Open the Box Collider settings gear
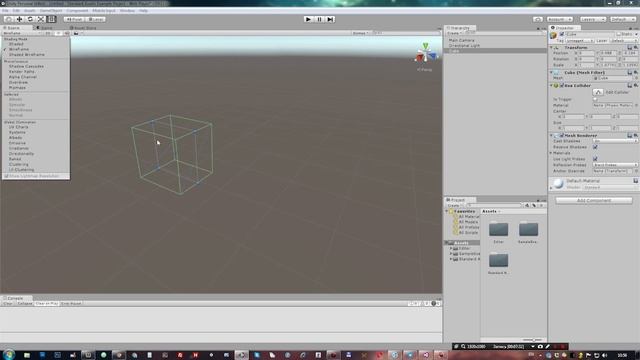 (x=636, y=85)
